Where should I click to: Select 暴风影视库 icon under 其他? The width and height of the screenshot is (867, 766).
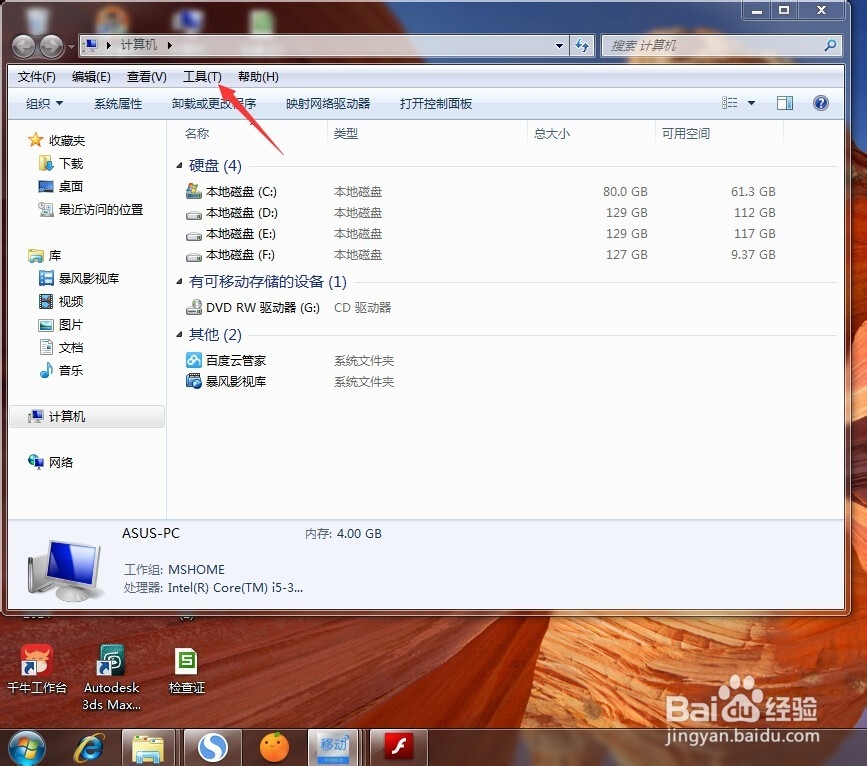pyautogui.click(x=194, y=381)
